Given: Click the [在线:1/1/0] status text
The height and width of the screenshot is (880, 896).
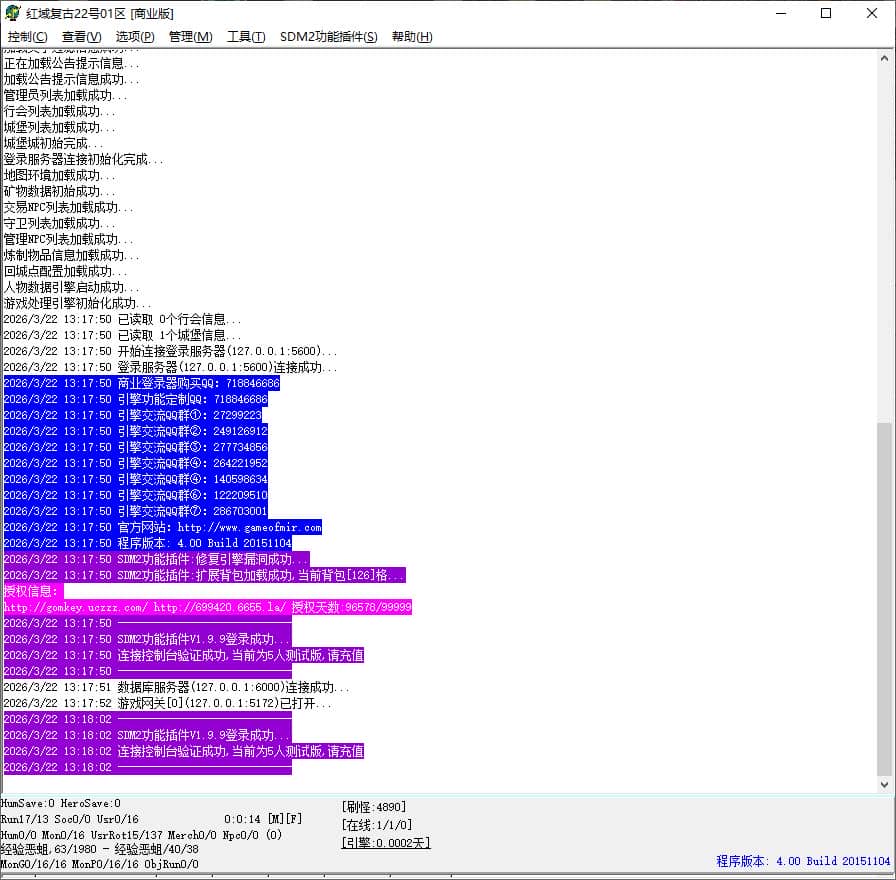Looking at the screenshot, I should 377,825.
